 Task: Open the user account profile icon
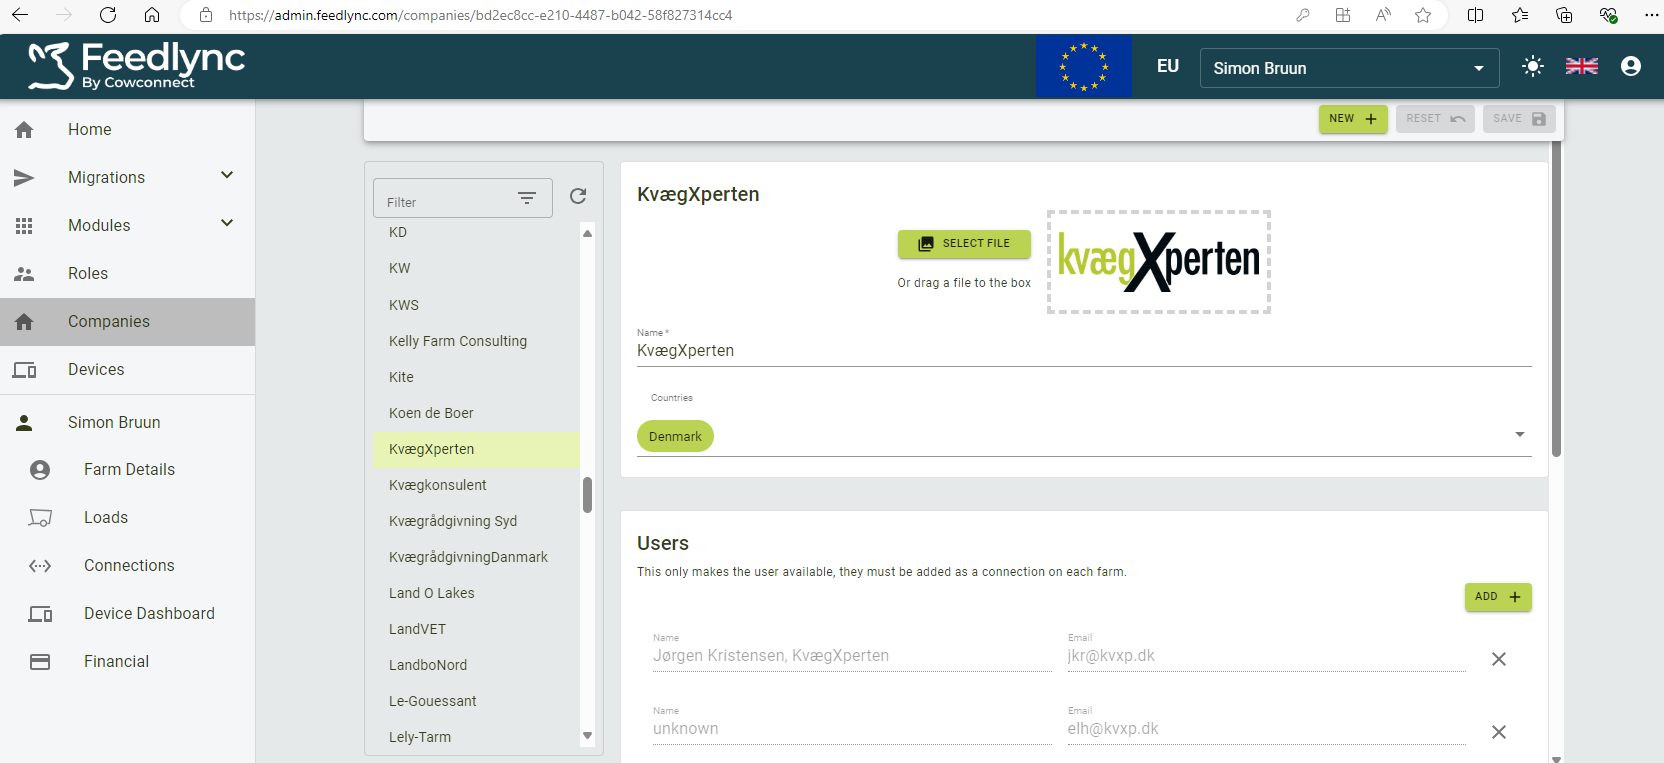point(1631,66)
